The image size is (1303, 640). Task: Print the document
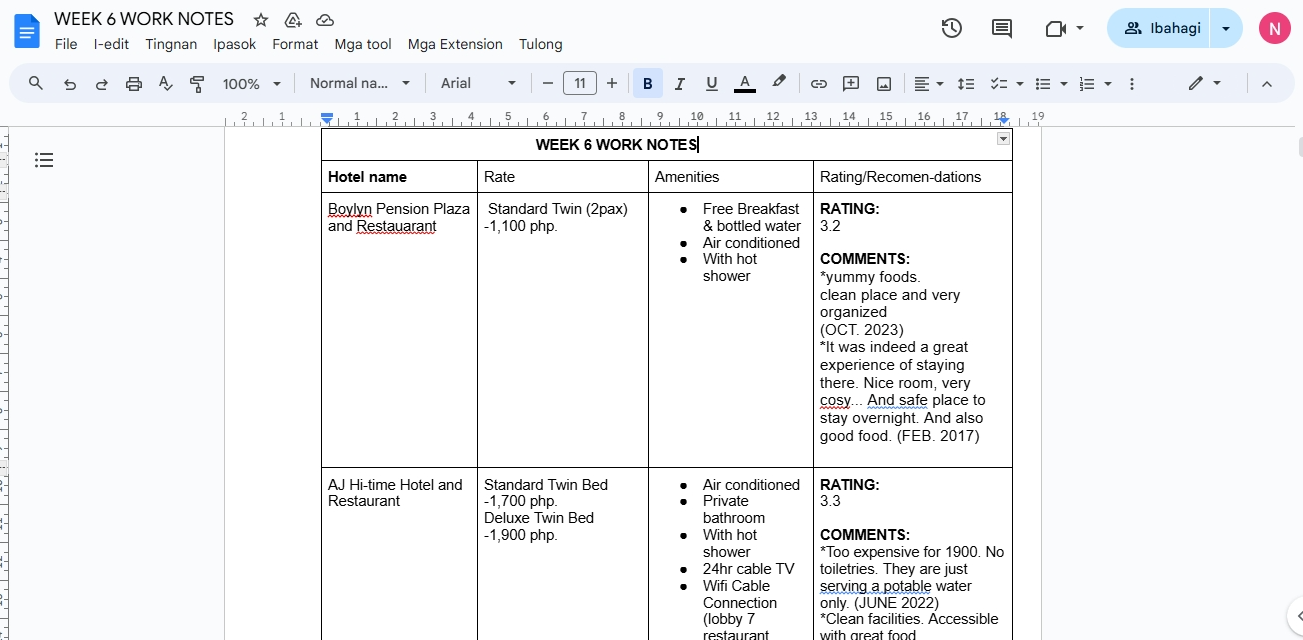tap(134, 84)
